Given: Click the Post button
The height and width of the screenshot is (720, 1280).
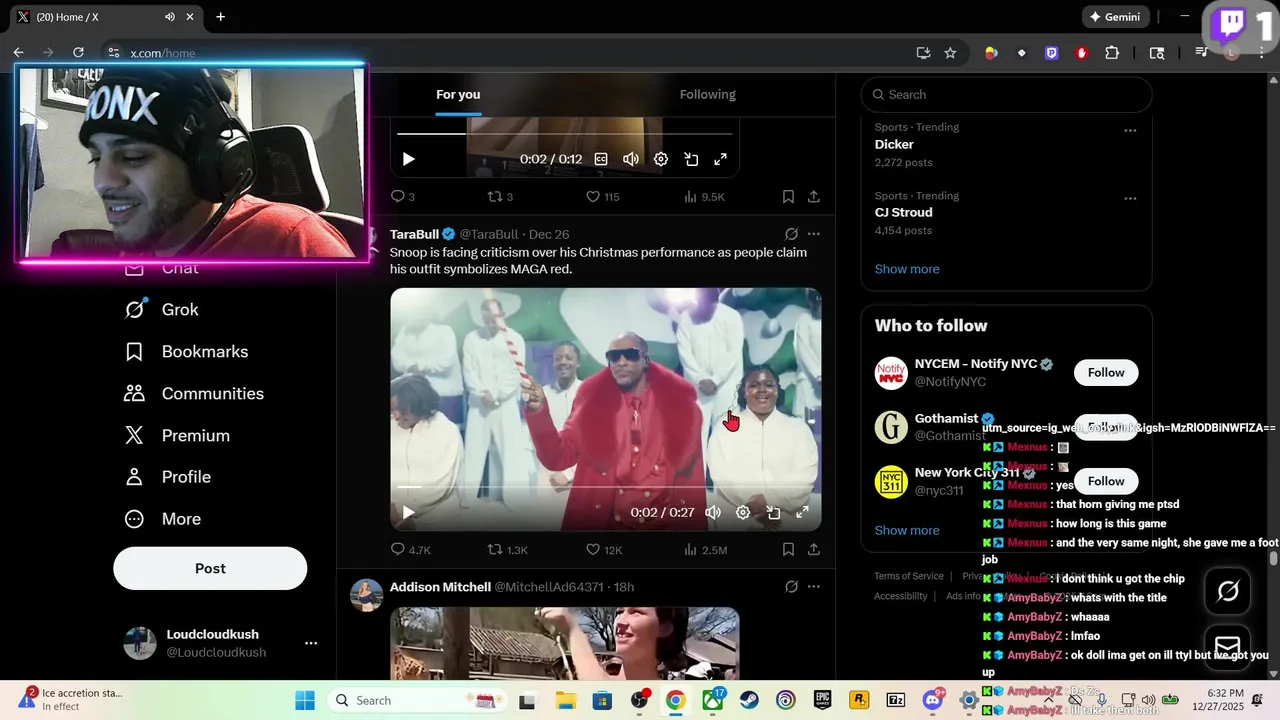Looking at the screenshot, I should [x=210, y=568].
